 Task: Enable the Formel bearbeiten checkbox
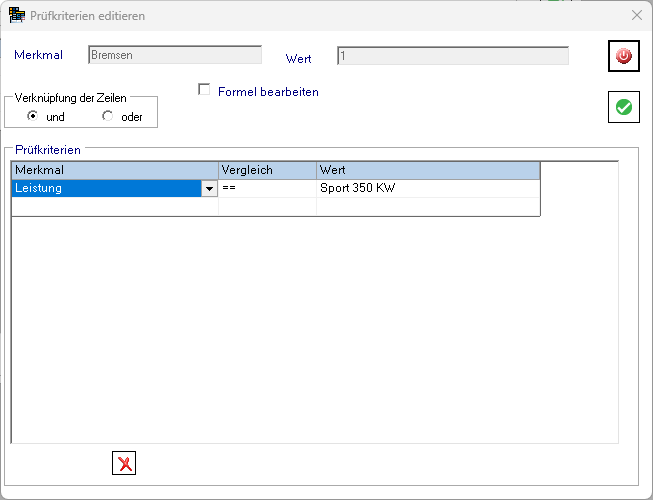(205, 91)
